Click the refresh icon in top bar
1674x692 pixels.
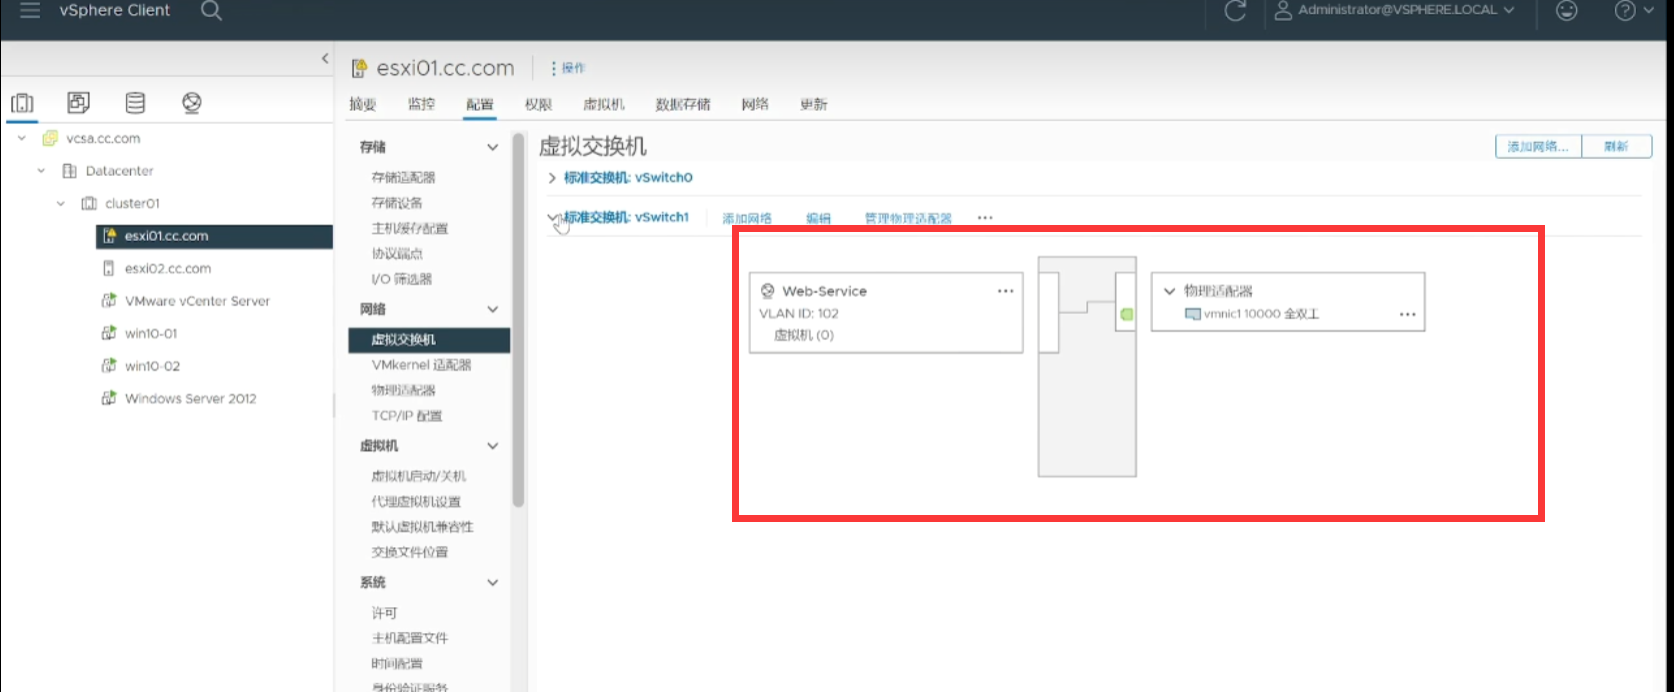(1235, 11)
